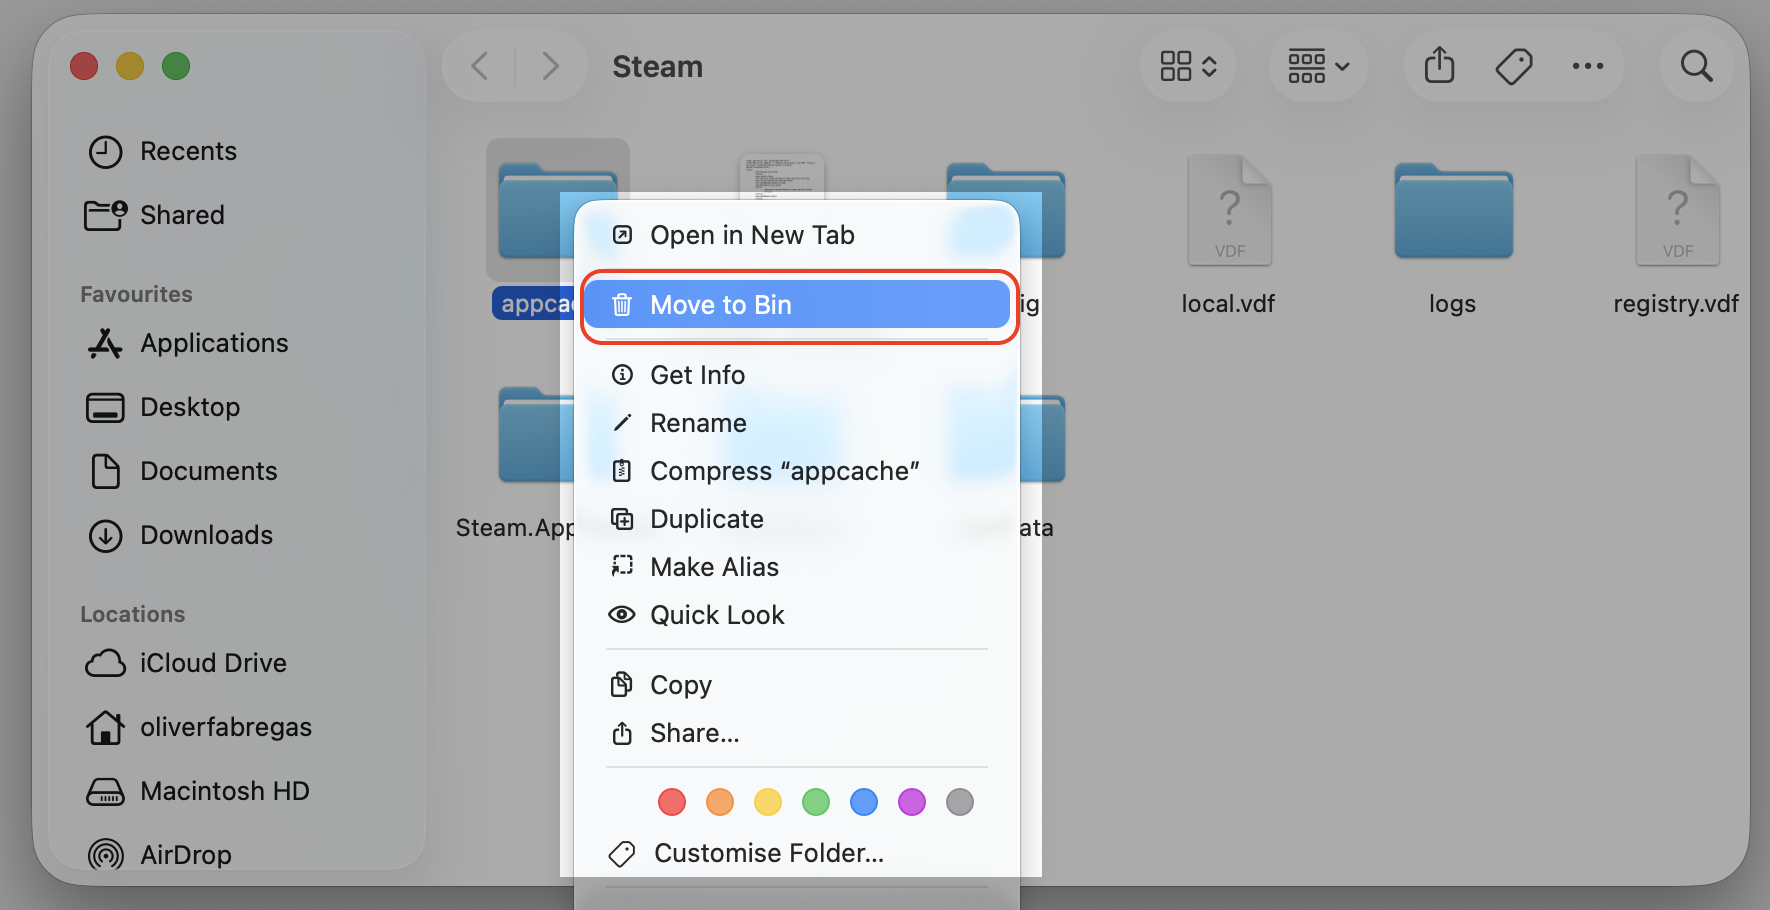Screen dimensions: 1770x910
Task: Click the Search magnifier icon
Action: tap(1696, 67)
